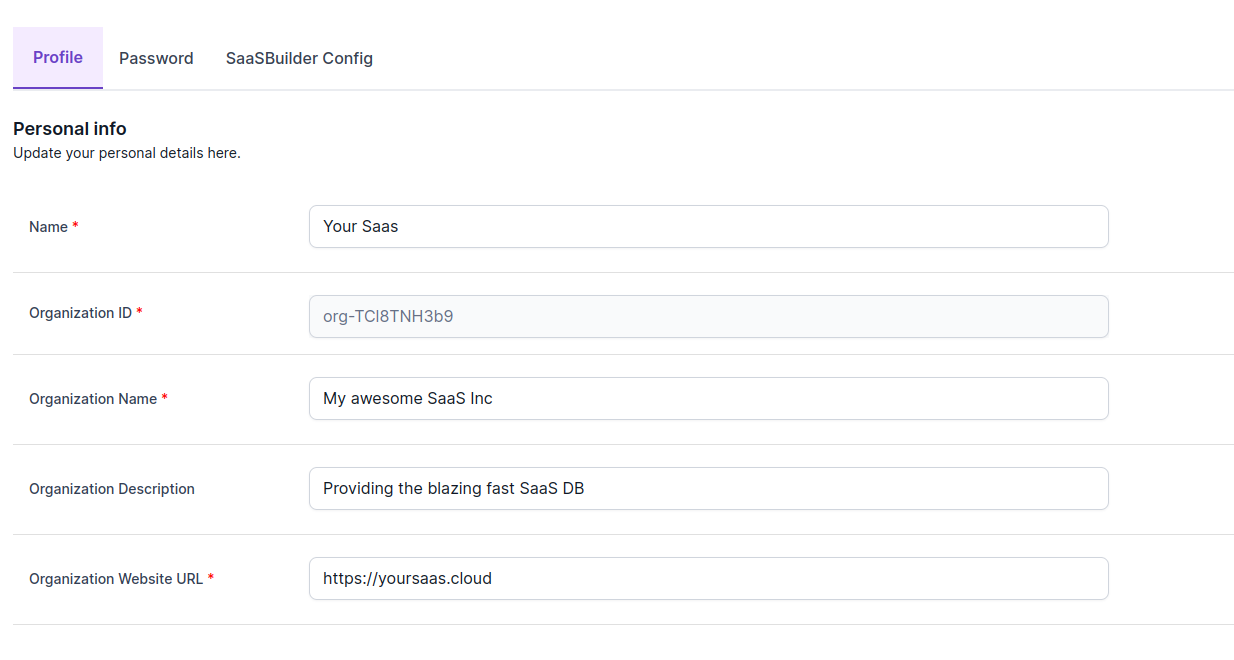Click the "Organization Website URL" label
Image resolution: width=1234 pixels, height=660 pixels.
click(x=116, y=579)
